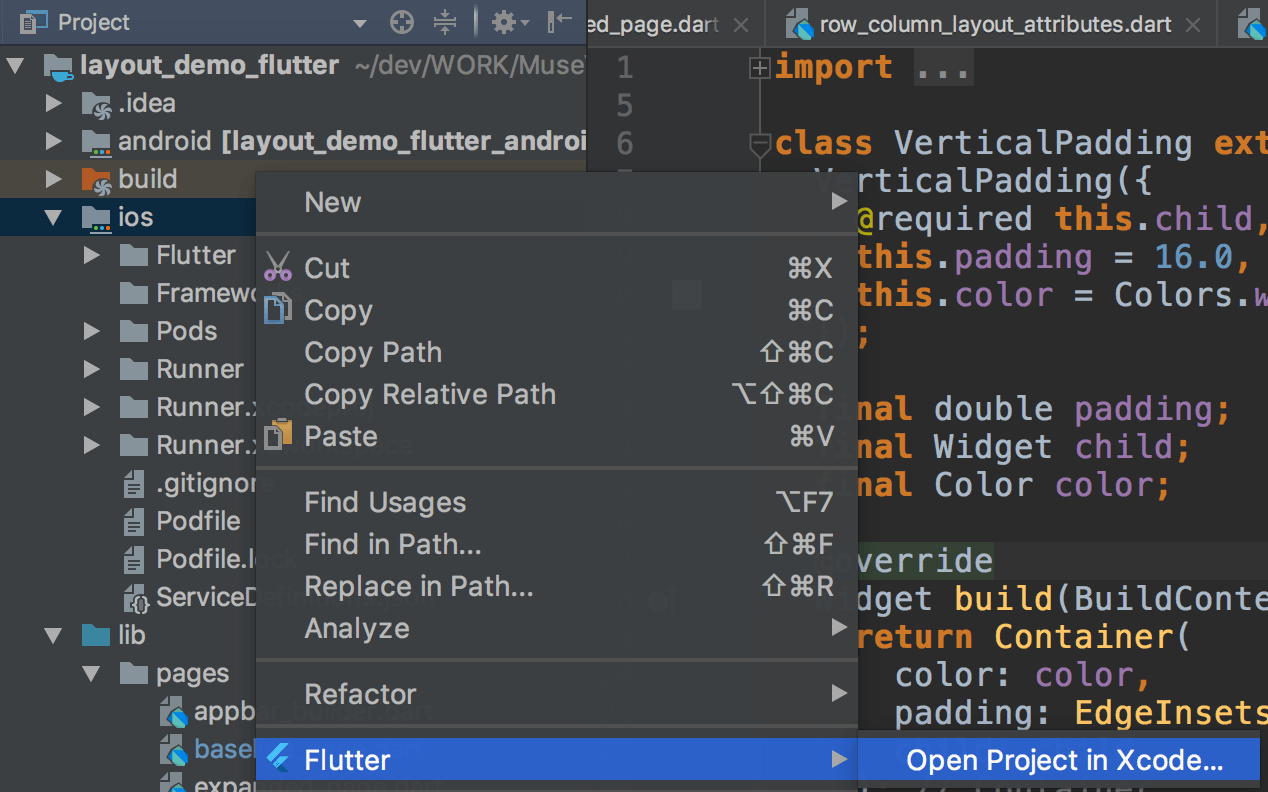This screenshot has height=792, width=1268.
Task: Click the Copy documents icon
Action: point(278,310)
